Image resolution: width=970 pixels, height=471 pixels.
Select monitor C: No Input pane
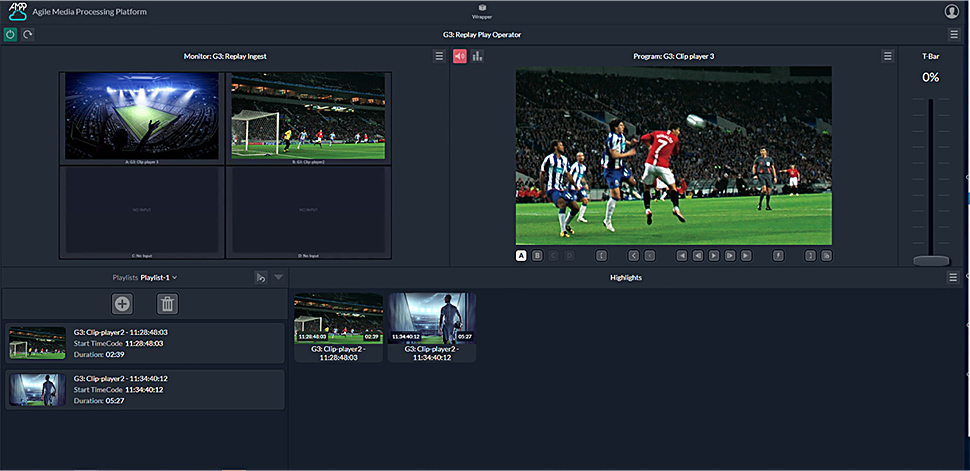click(142, 210)
